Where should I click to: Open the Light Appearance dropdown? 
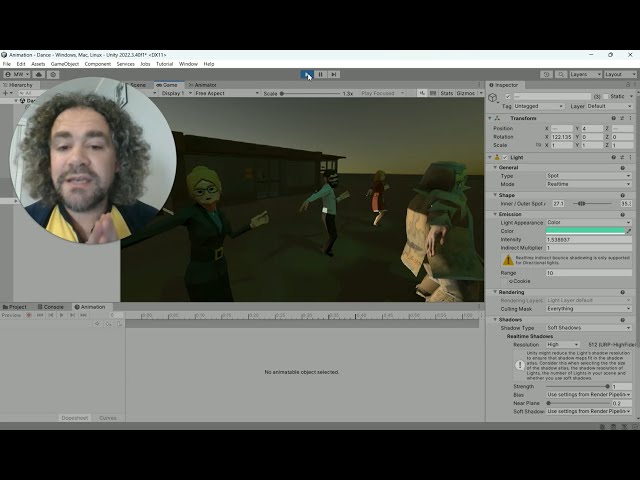point(589,222)
